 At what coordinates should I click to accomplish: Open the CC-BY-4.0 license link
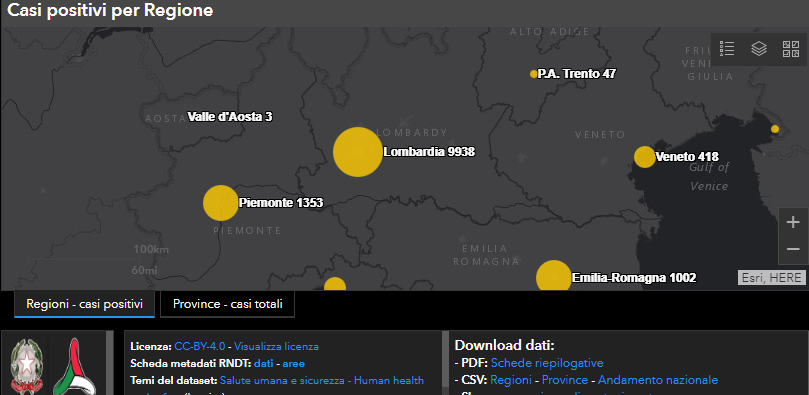[200, 347]
